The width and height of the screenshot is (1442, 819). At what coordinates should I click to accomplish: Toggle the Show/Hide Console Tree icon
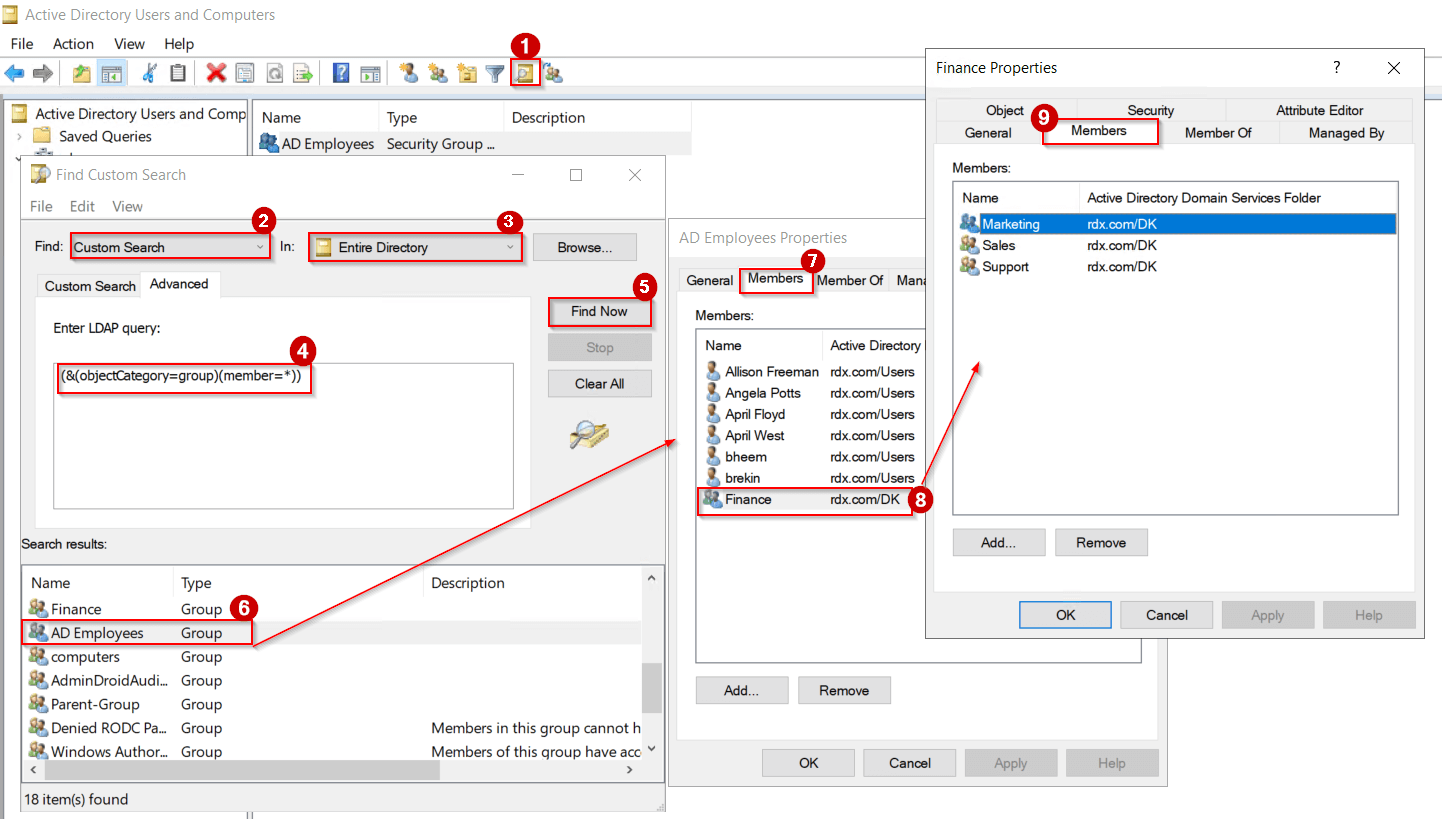coord(110,72)
